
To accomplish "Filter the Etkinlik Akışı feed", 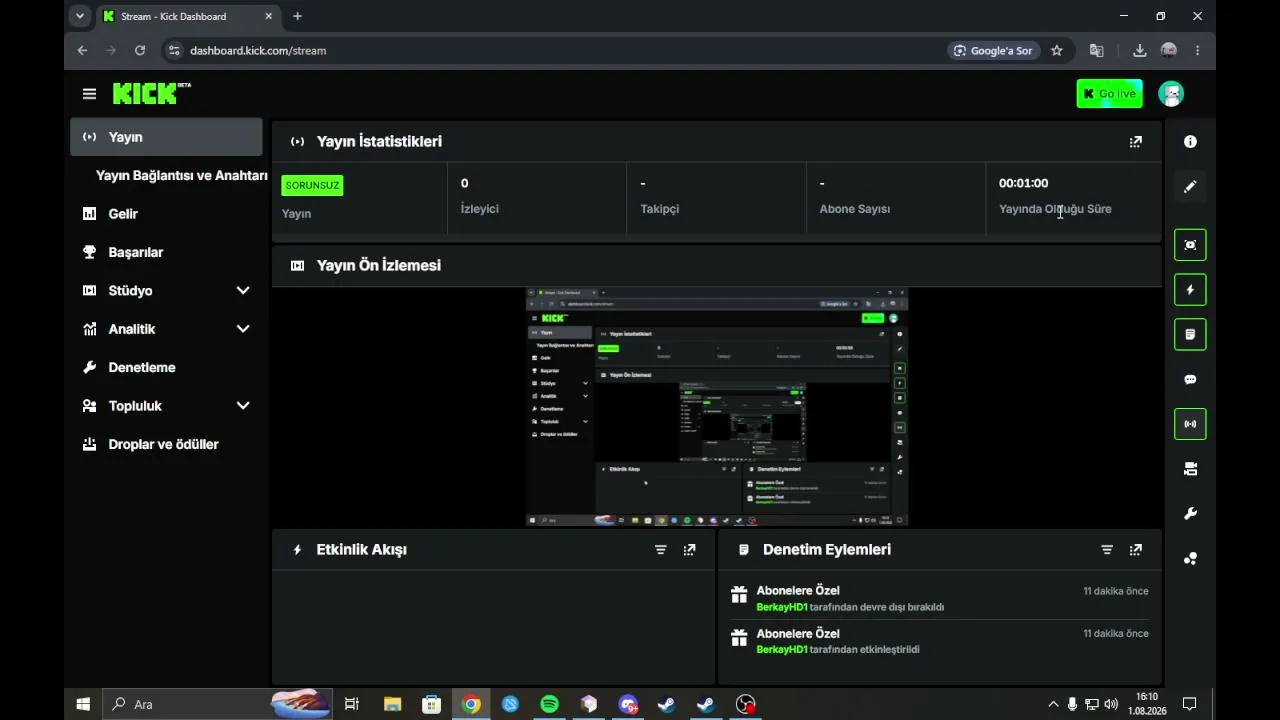I will pos(660,550).
